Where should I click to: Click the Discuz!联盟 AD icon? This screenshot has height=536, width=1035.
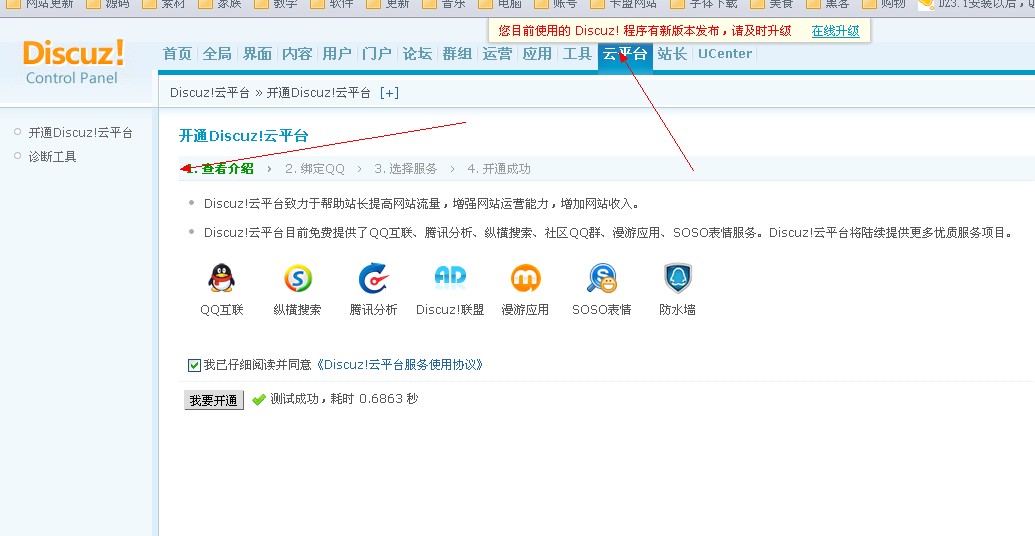450,277
